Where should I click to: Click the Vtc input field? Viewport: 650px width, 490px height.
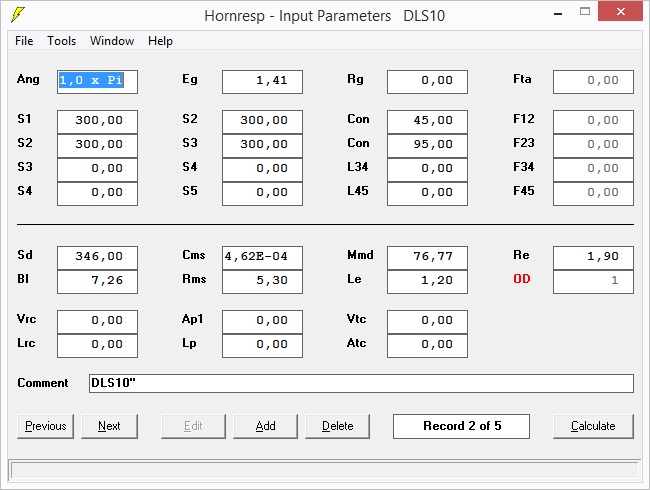coord(427,322)
